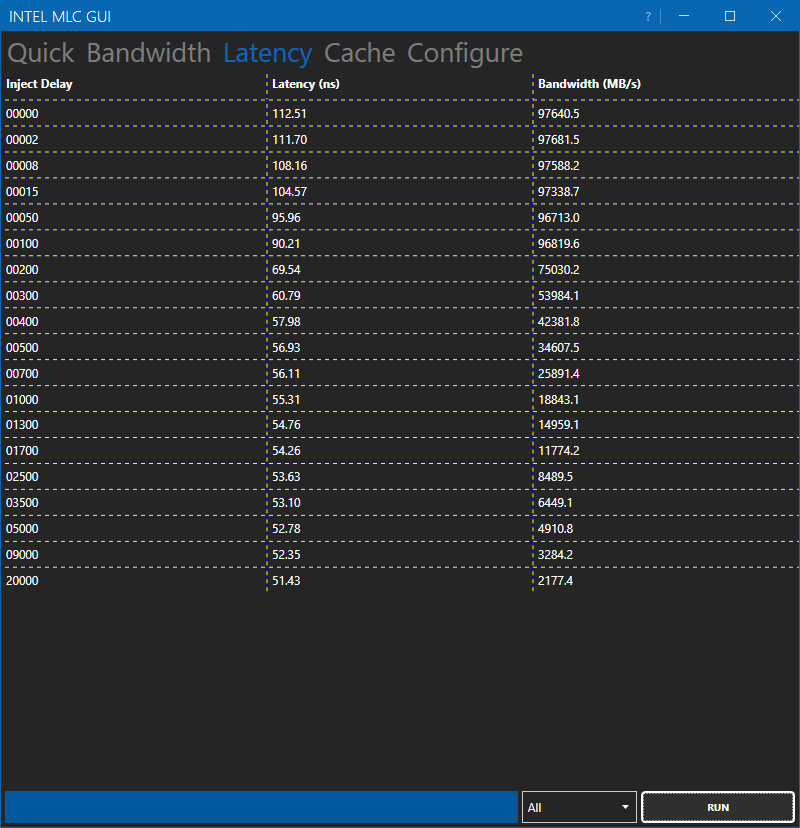Select bandwidth value 97588.2
Screen dimensions: 800x828
(559, 165)
